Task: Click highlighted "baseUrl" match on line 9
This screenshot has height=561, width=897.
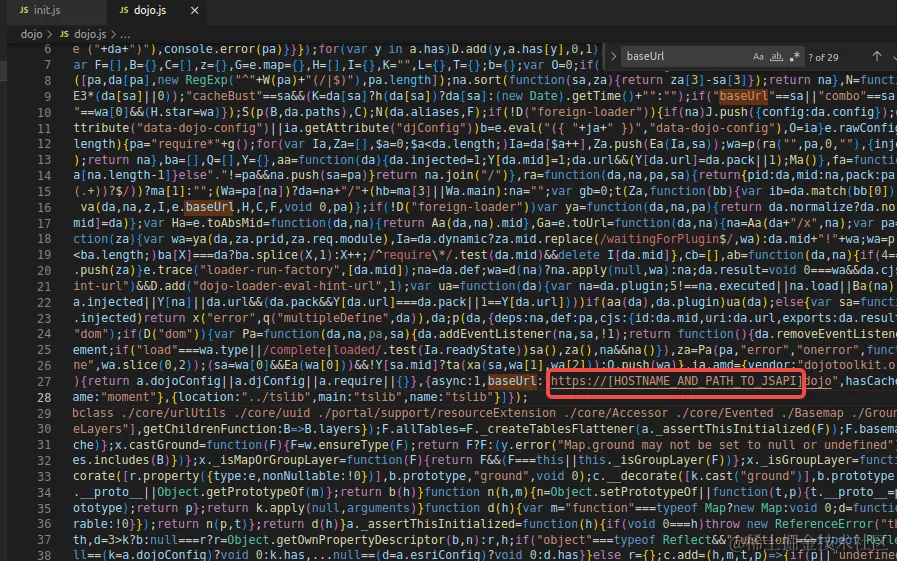Action: pyautogui.click(x=744, y=96)
